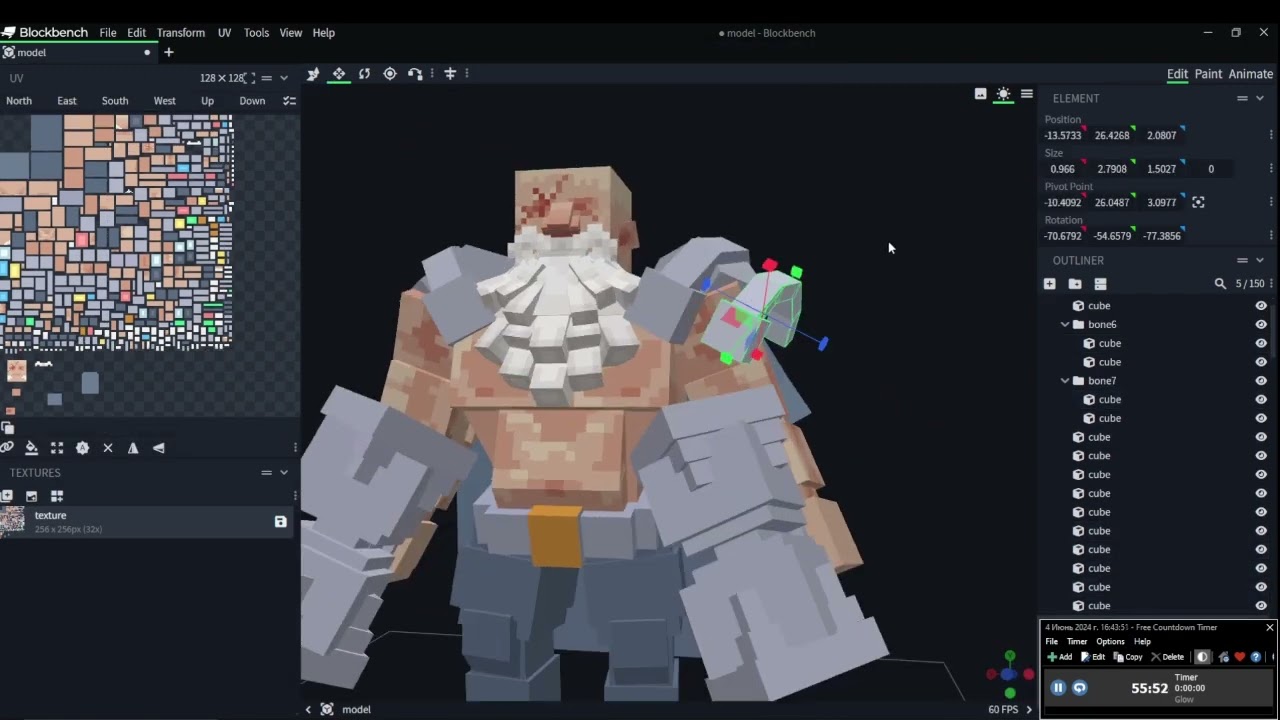Toggle visibility of topmost cube in Outliner
This screenshot has width=1280, height=720.
click(x=1261, y=306)
